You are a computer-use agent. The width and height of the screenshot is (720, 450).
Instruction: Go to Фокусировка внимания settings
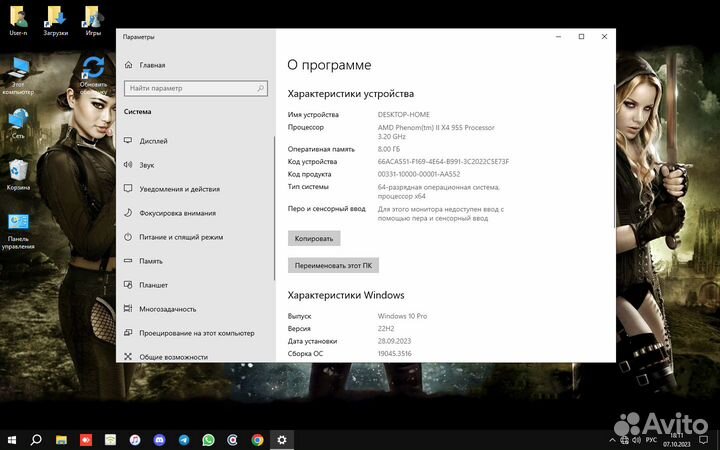click(177, 213)
